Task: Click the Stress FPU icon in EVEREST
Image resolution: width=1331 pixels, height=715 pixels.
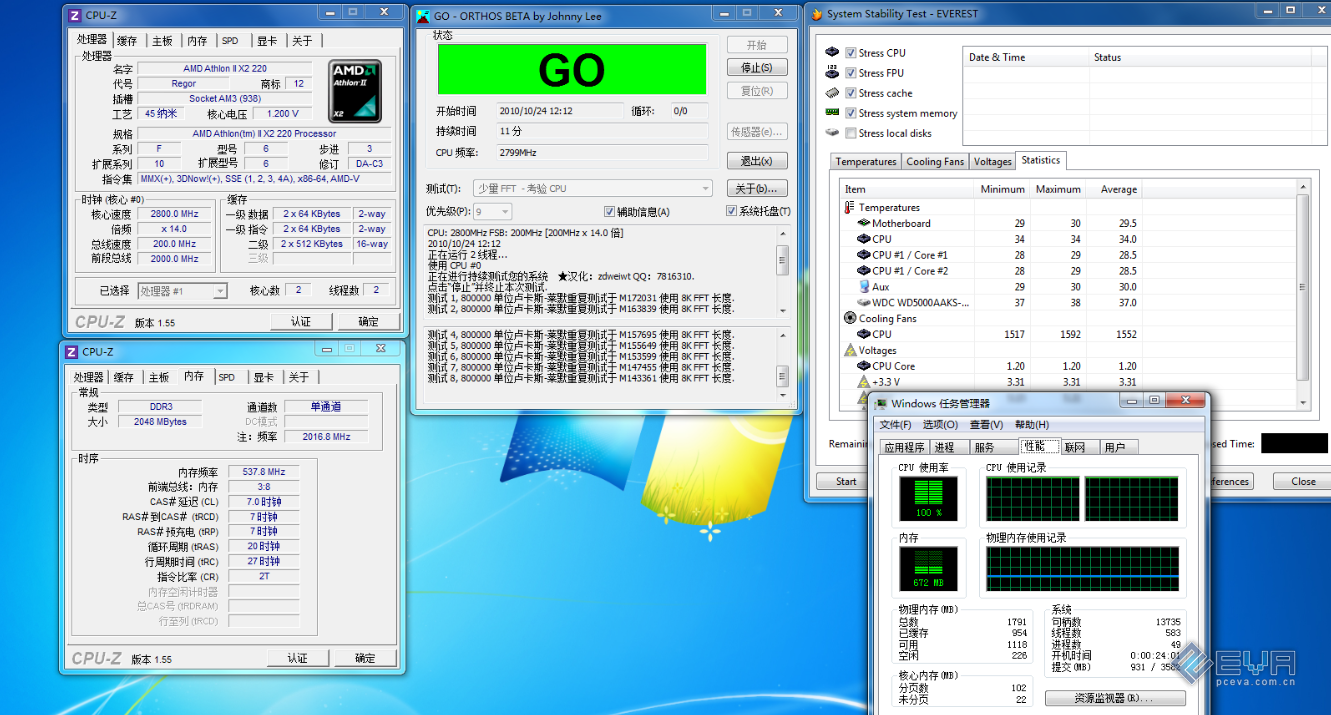Action: click(x=832, y=72)
